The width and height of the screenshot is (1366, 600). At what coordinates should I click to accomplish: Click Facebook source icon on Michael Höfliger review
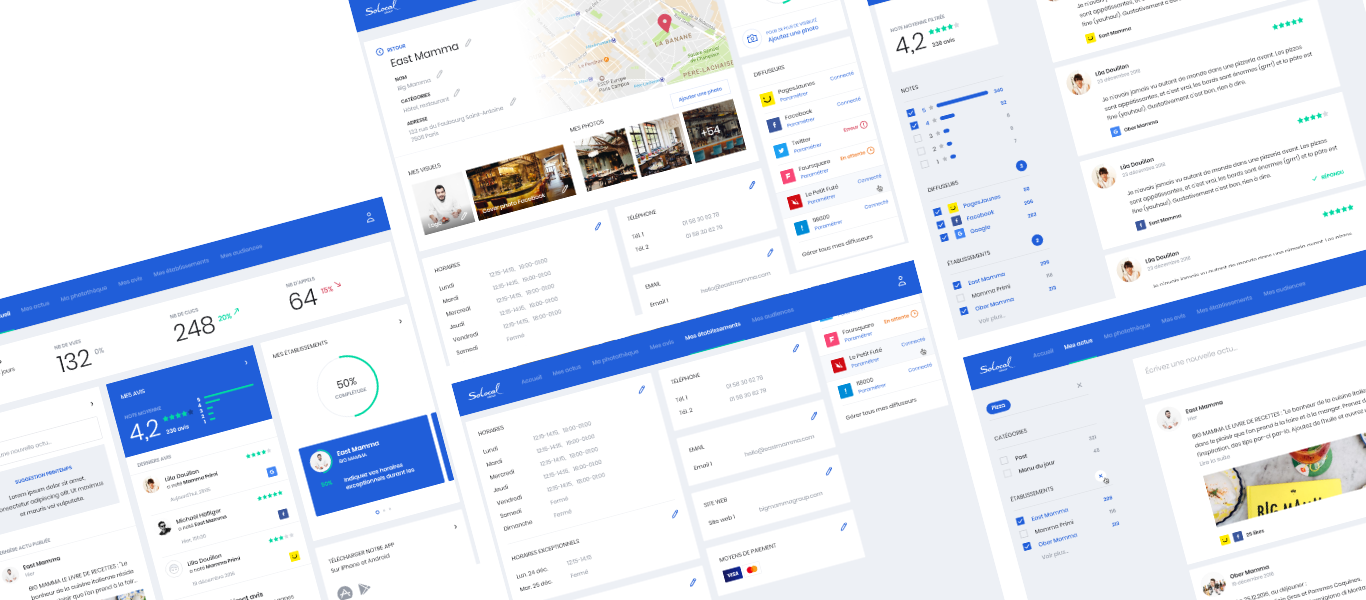pos(283,514)
